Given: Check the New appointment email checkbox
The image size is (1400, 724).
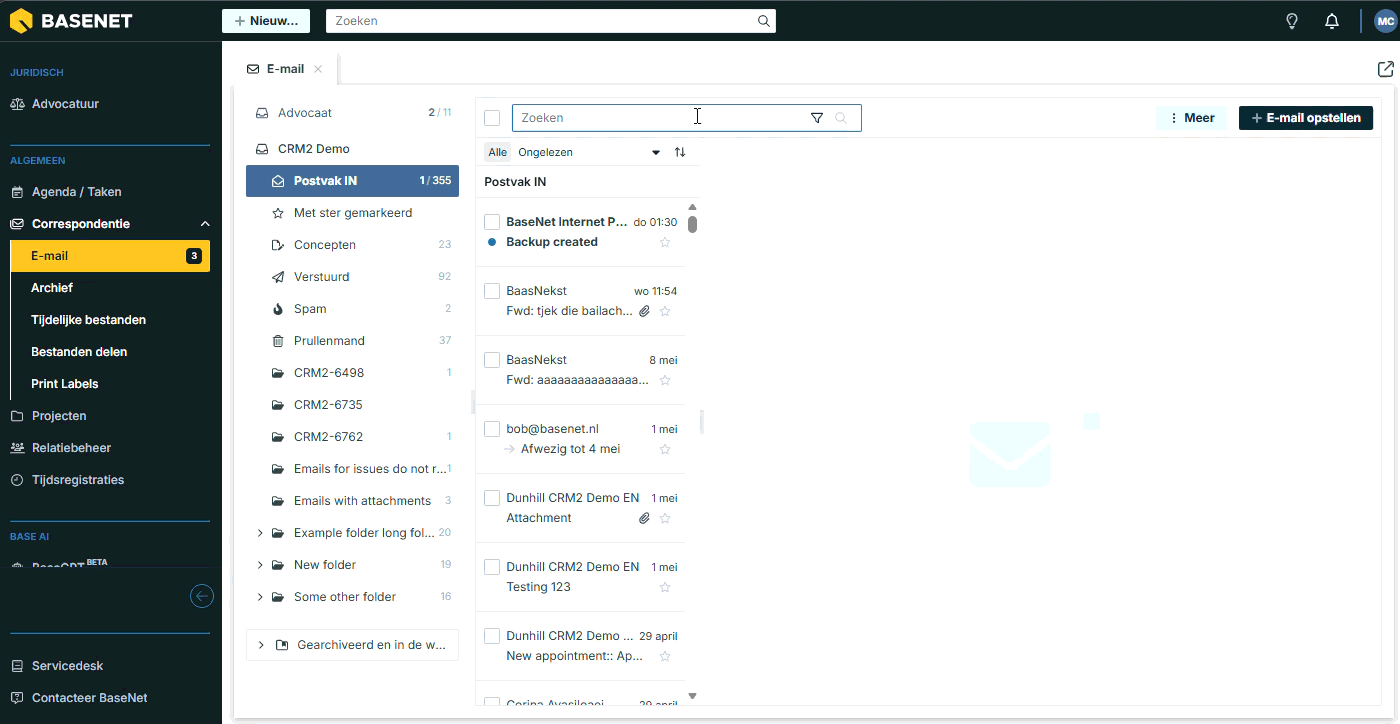Looking at the screenshot, I should click(492, 636).
